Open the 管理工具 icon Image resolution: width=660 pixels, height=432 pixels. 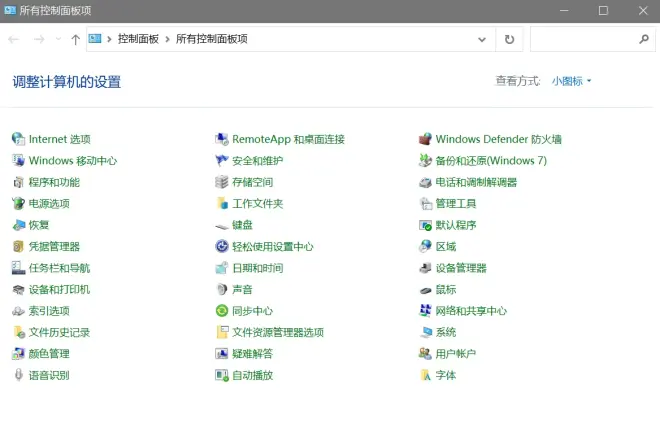[x=425, y=203]
